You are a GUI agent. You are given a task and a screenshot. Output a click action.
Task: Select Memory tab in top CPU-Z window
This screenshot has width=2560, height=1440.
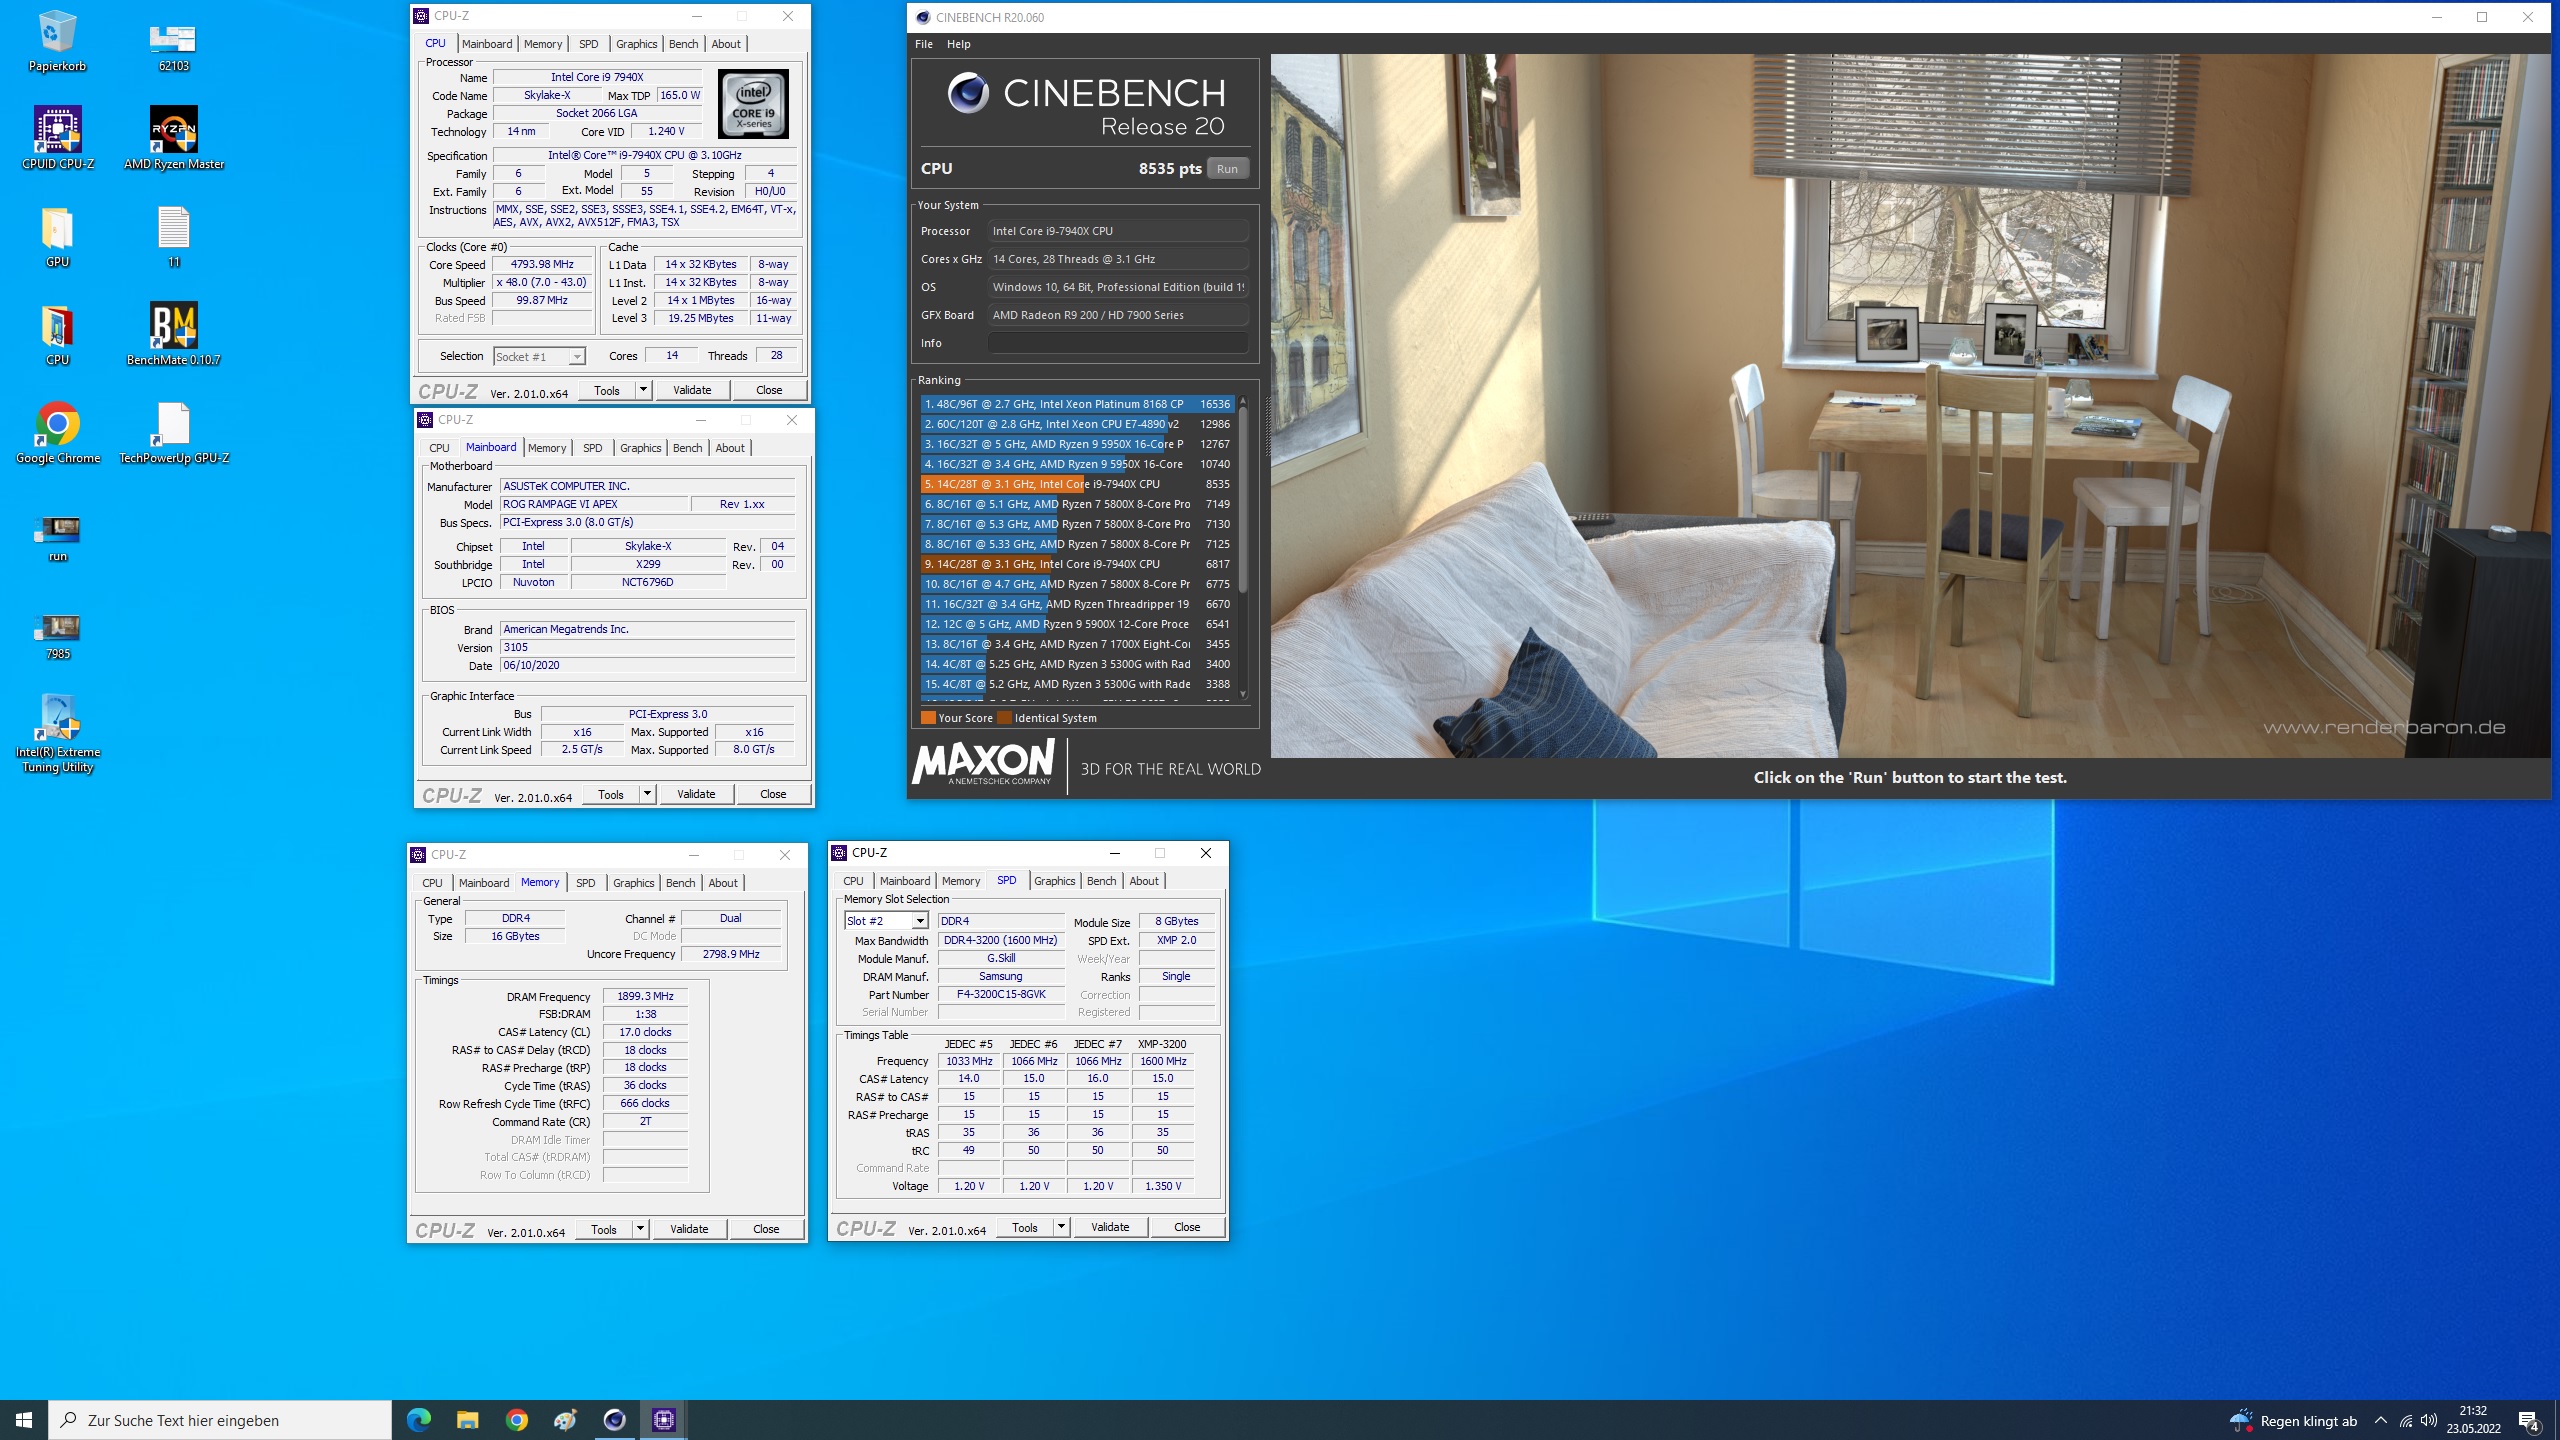point(543,44)
